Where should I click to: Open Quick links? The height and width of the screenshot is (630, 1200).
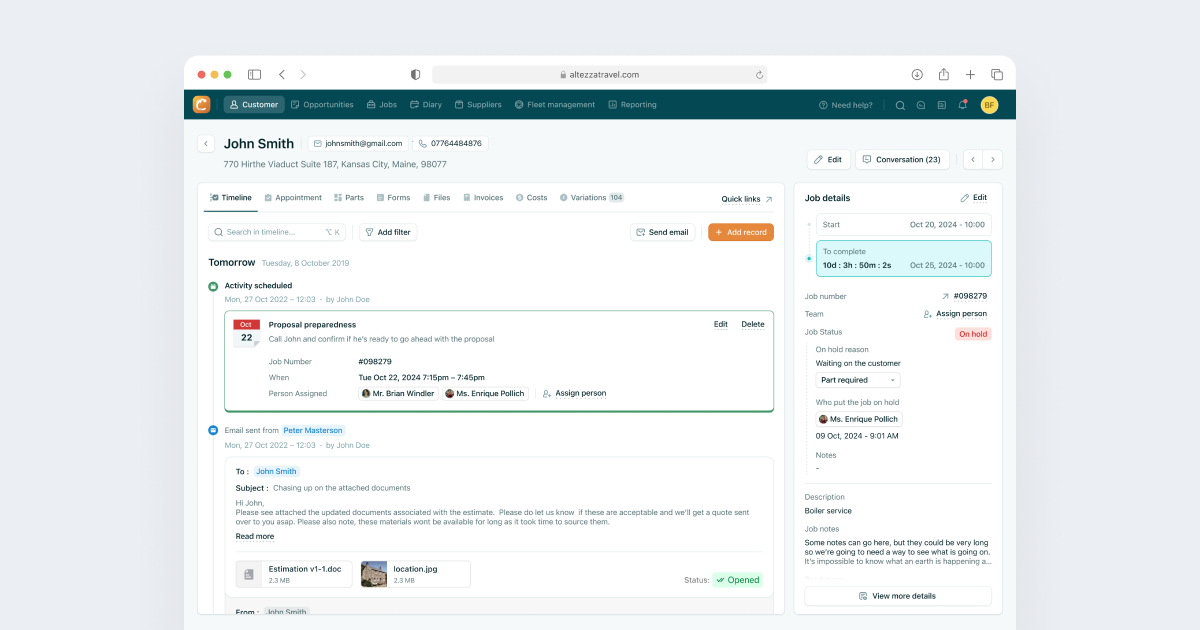coord(747,199)
